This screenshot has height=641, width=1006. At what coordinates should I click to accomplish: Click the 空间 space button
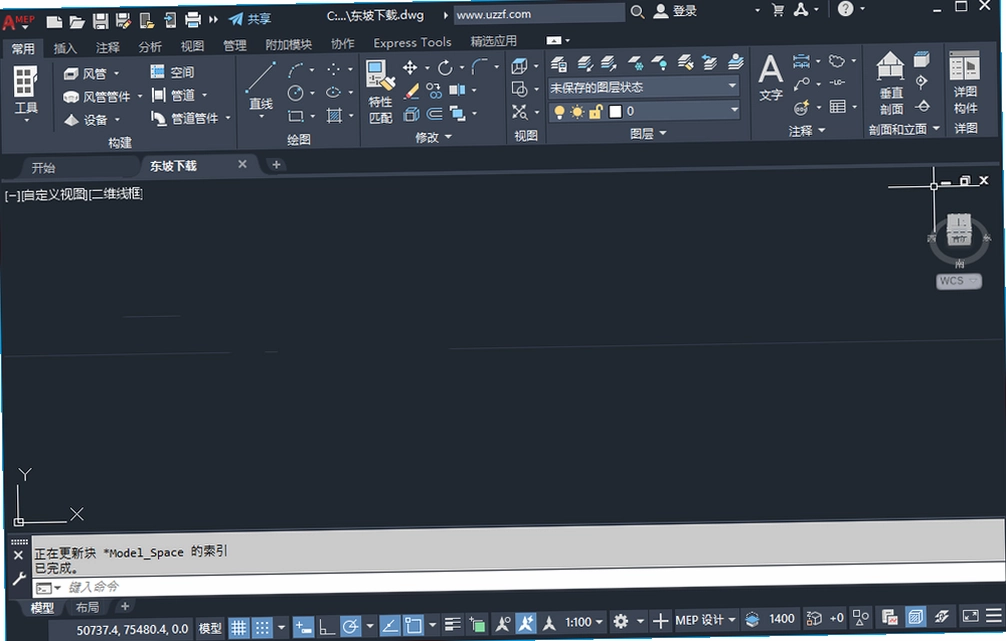pyautogui.click(x=172, y=72)
